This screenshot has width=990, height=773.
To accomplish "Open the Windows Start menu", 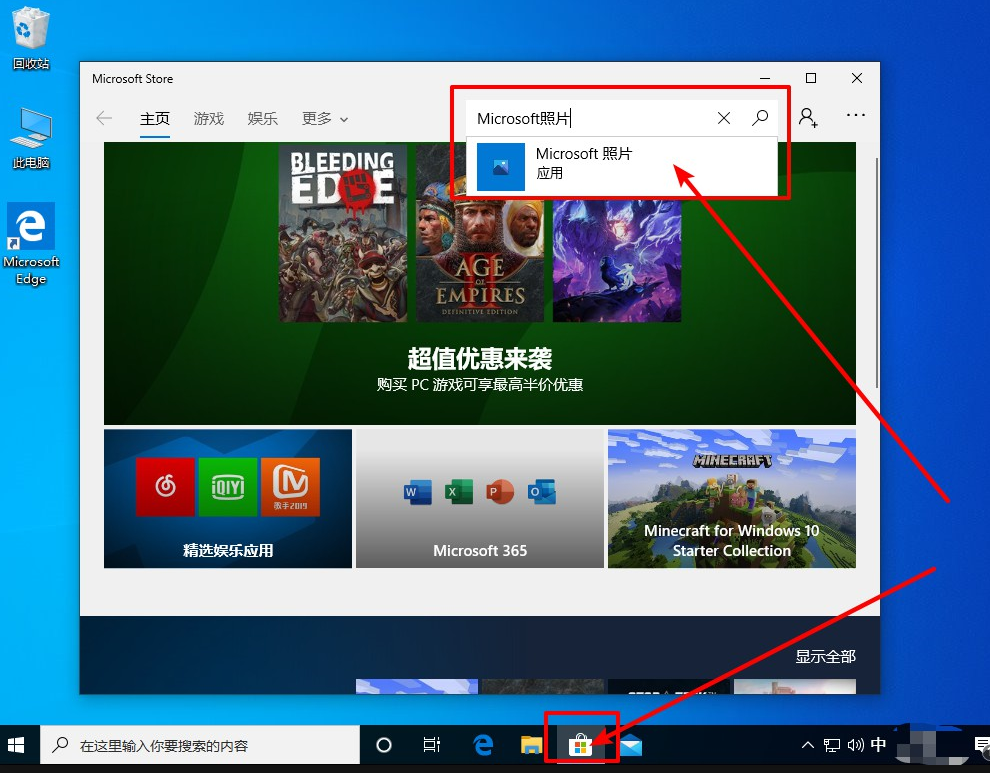I will click(x=16, y=746).
